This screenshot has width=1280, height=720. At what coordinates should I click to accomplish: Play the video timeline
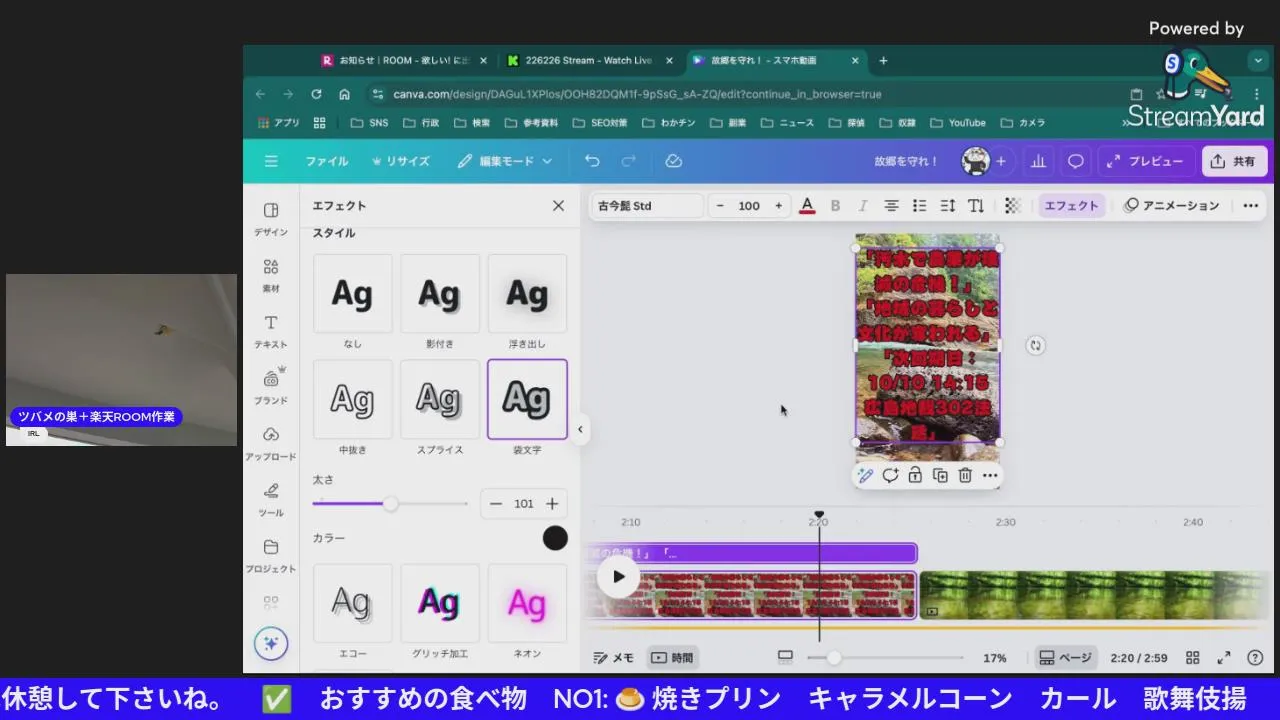click(x=618, y=577)
